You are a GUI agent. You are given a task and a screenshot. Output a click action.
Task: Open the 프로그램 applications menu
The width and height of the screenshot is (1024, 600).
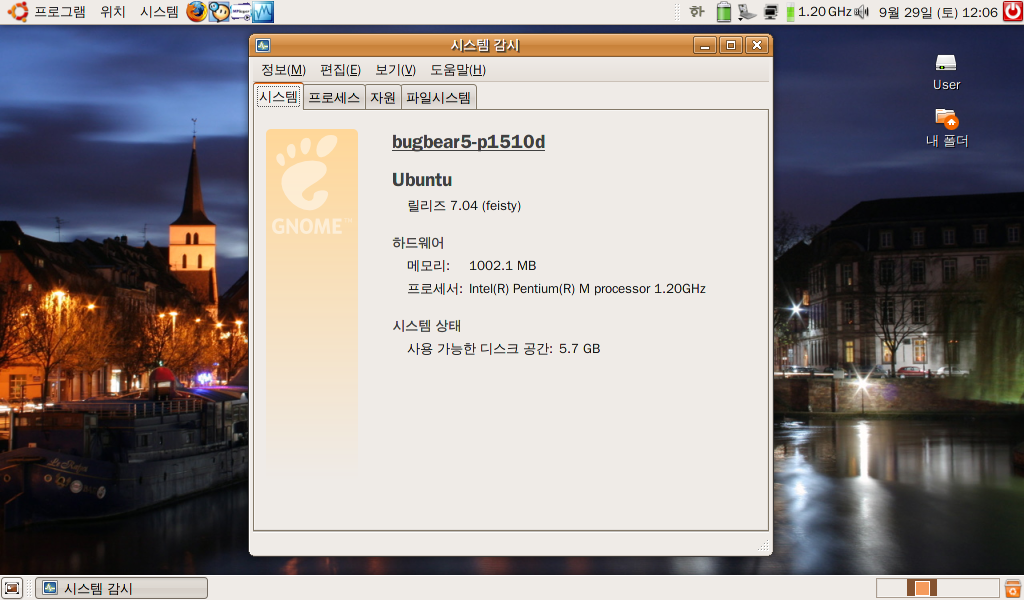tap(60, 12)
